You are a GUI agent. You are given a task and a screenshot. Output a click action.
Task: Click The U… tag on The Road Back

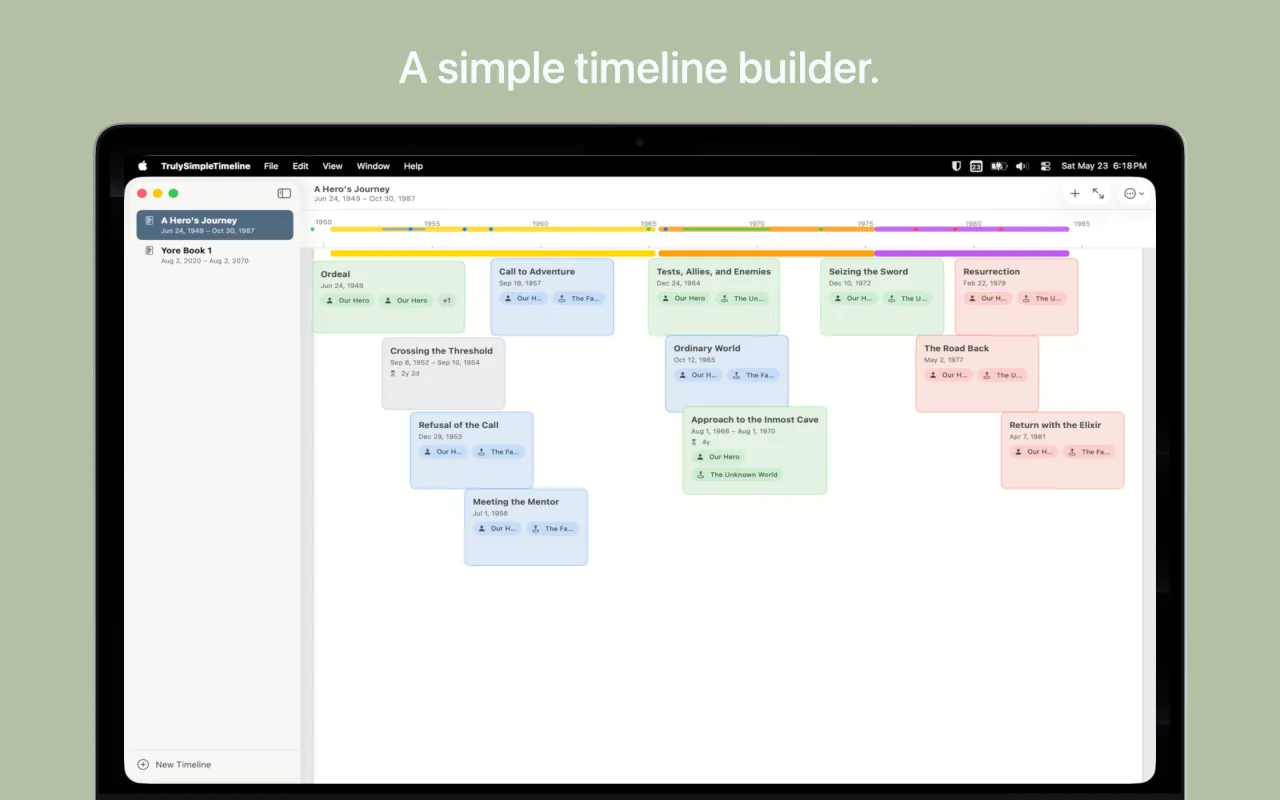[1002, 375]
